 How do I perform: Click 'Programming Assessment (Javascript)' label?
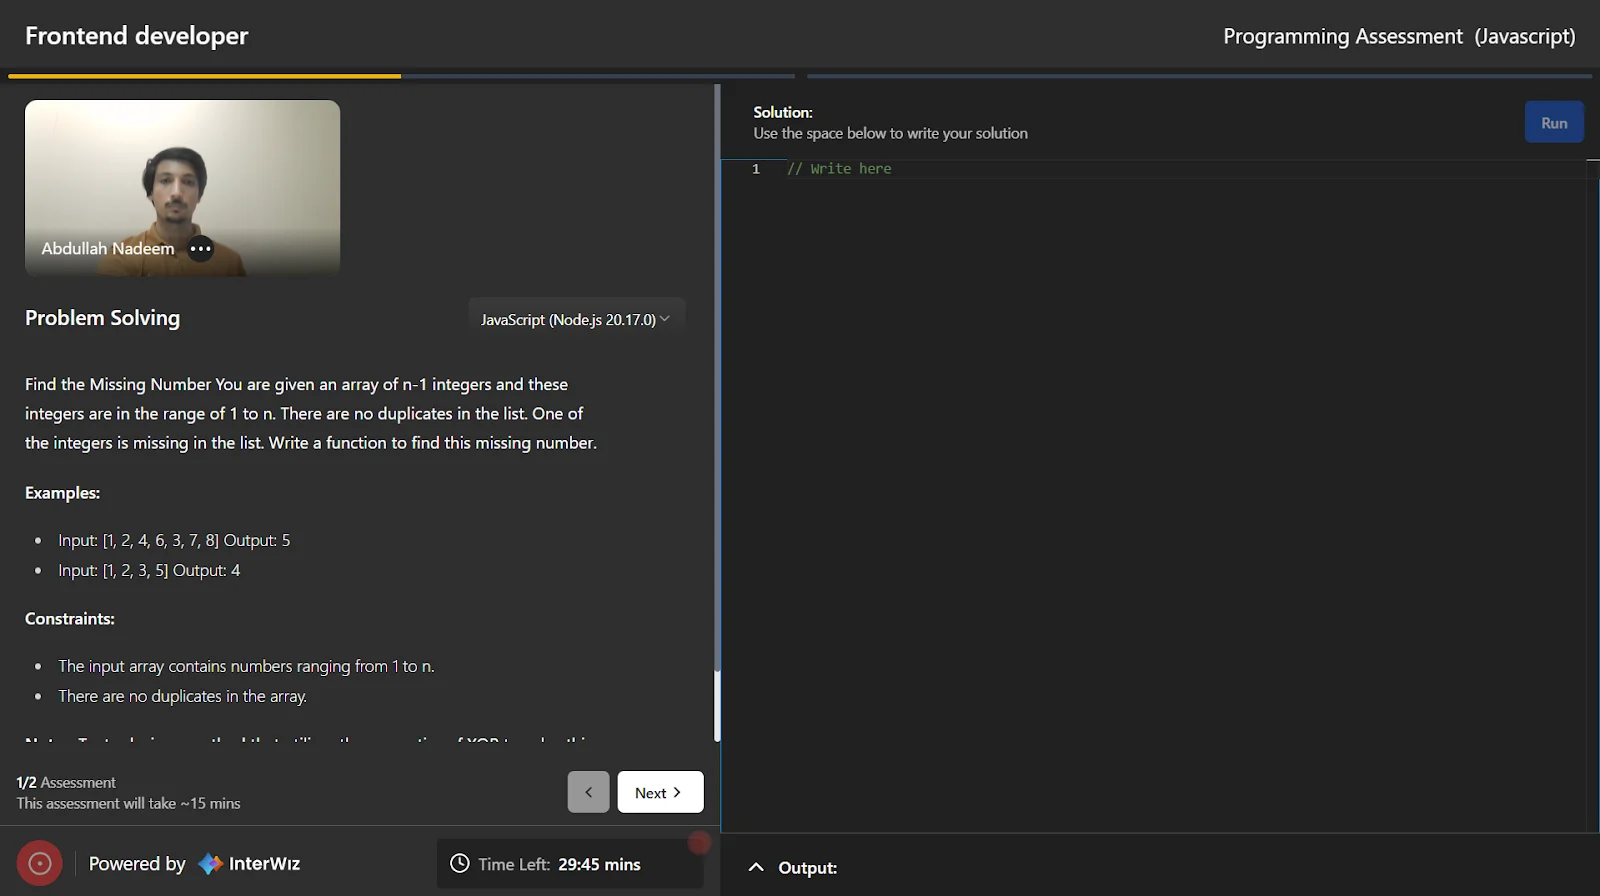(1399, 36)
